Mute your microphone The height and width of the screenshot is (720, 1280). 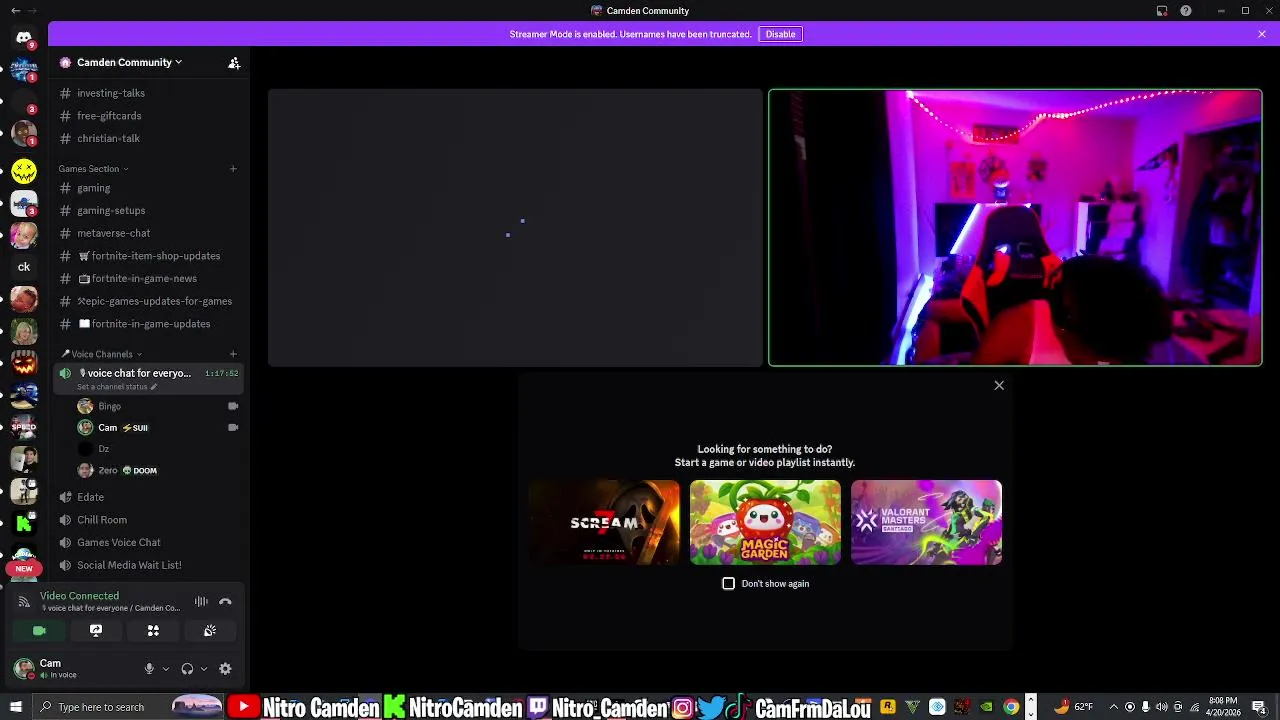149,669
